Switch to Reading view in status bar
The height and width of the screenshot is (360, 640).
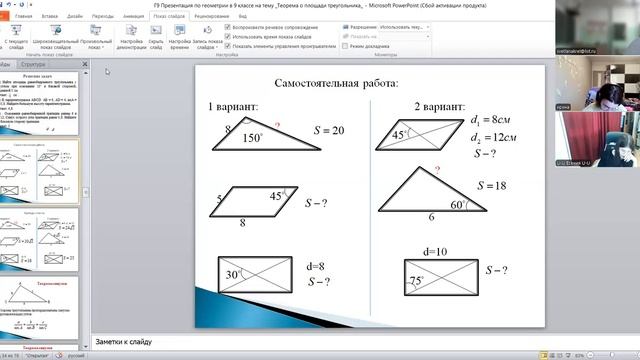pyautogui.click(x=560, y=356)
